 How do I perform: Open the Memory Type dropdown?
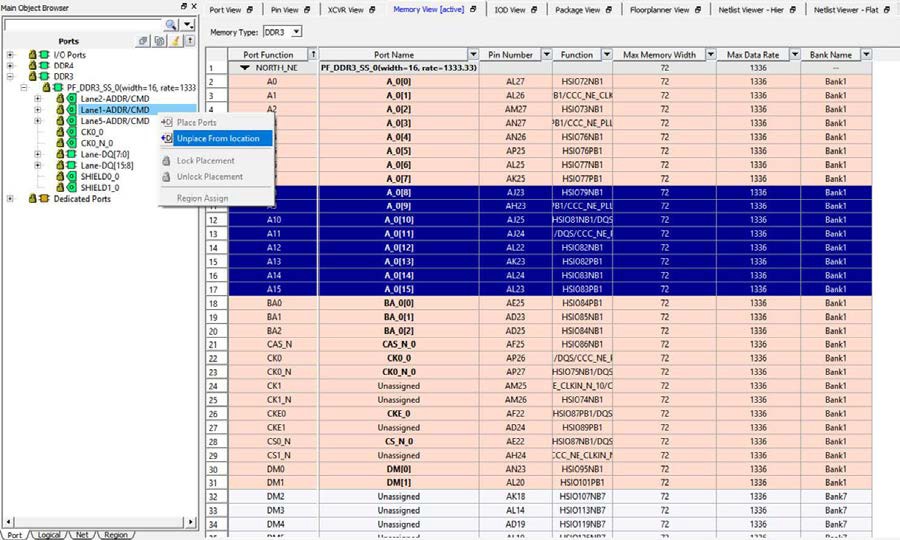pyautogui.click(x=296, y=33)
